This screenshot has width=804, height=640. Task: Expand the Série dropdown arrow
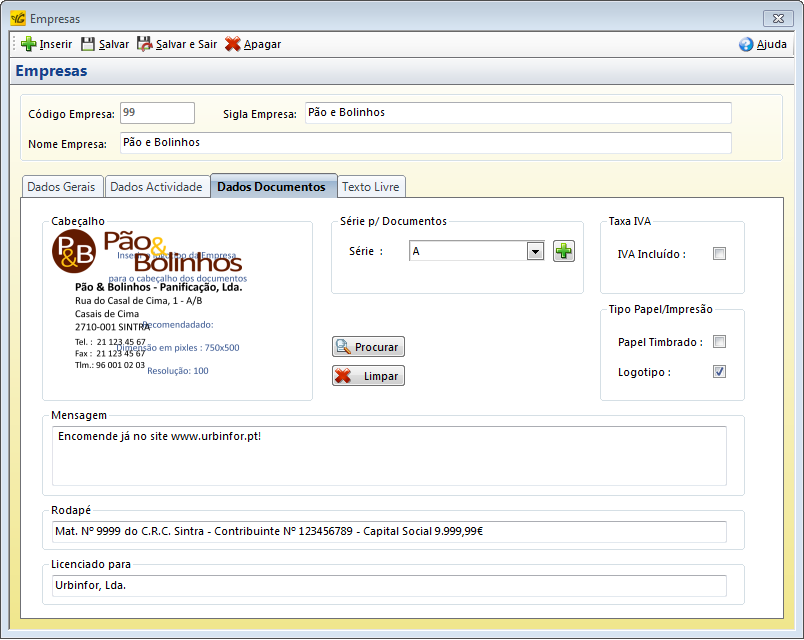(535, 252)
